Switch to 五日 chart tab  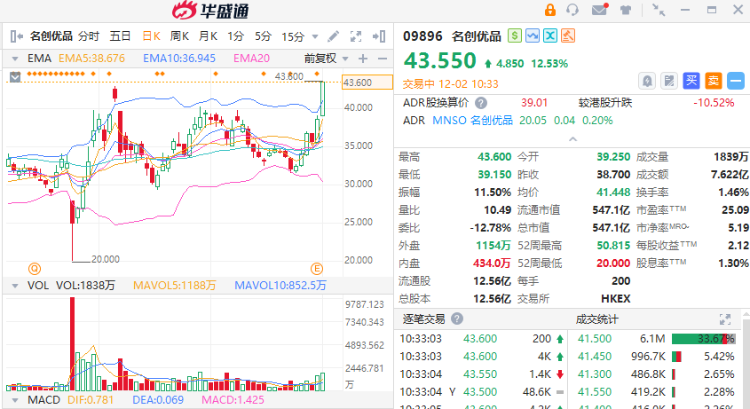120,36
